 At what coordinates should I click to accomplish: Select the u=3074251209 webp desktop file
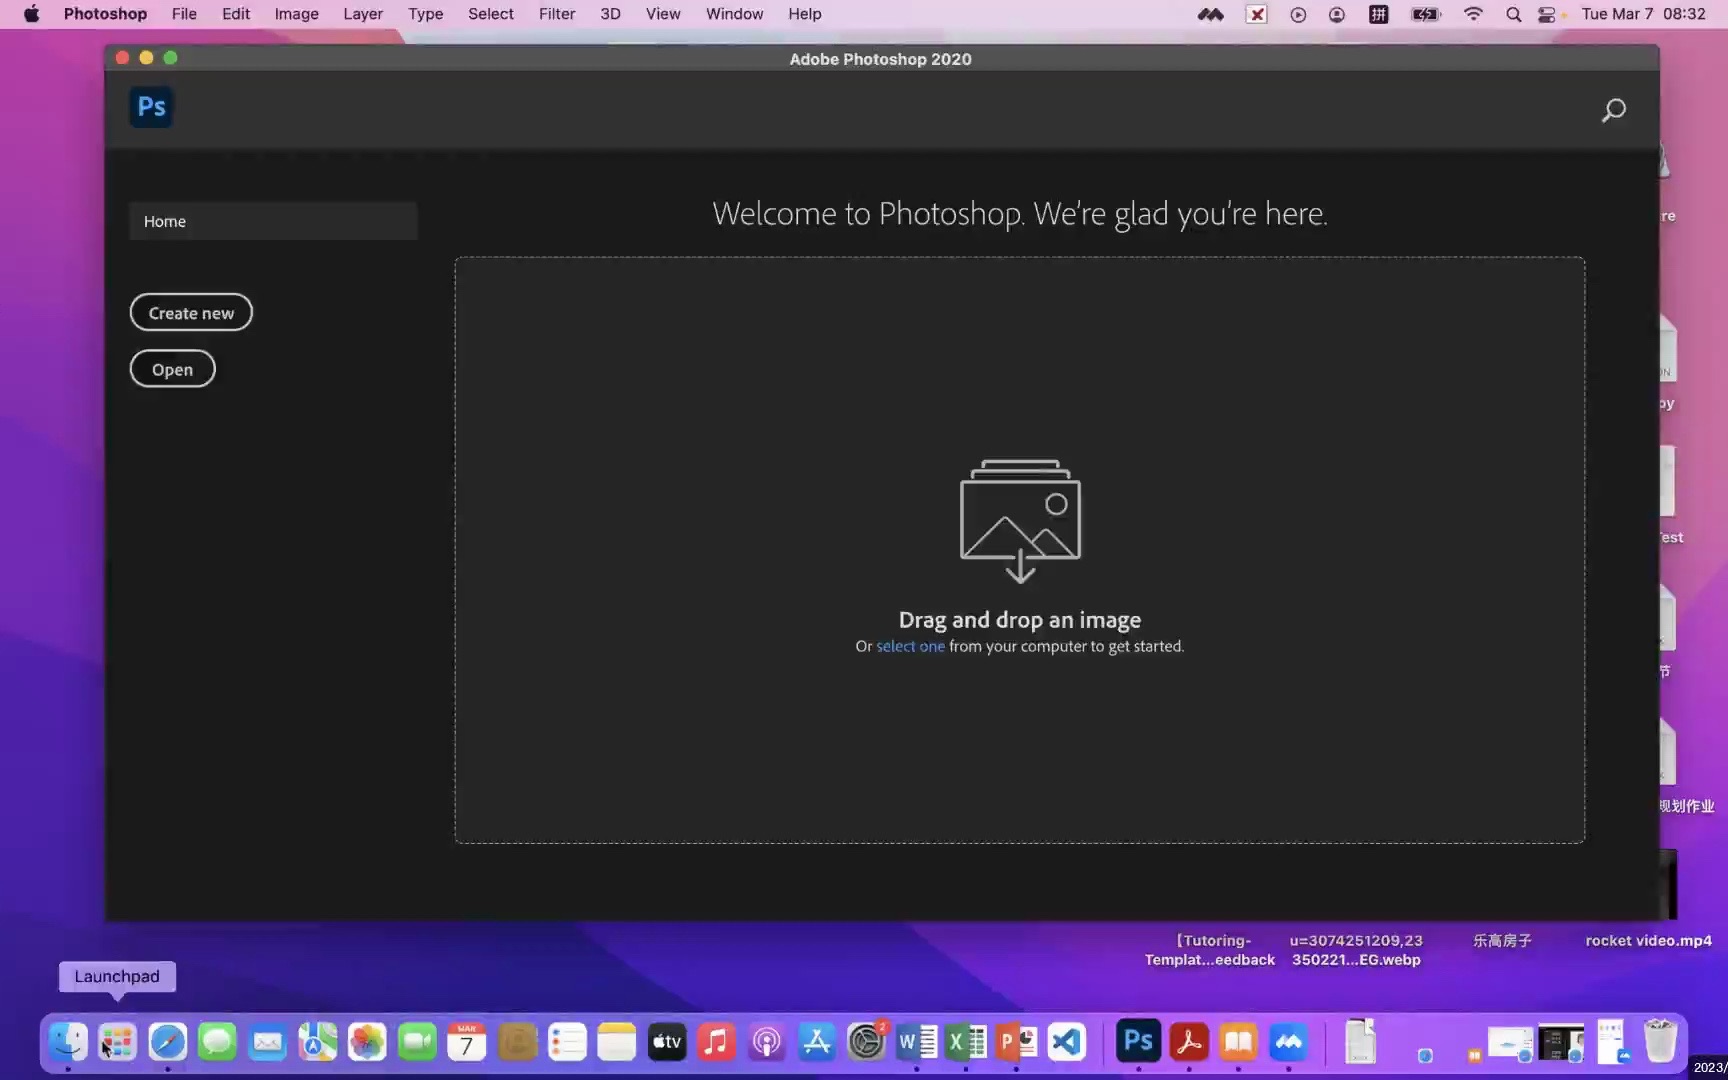(x=1356, y=950)
